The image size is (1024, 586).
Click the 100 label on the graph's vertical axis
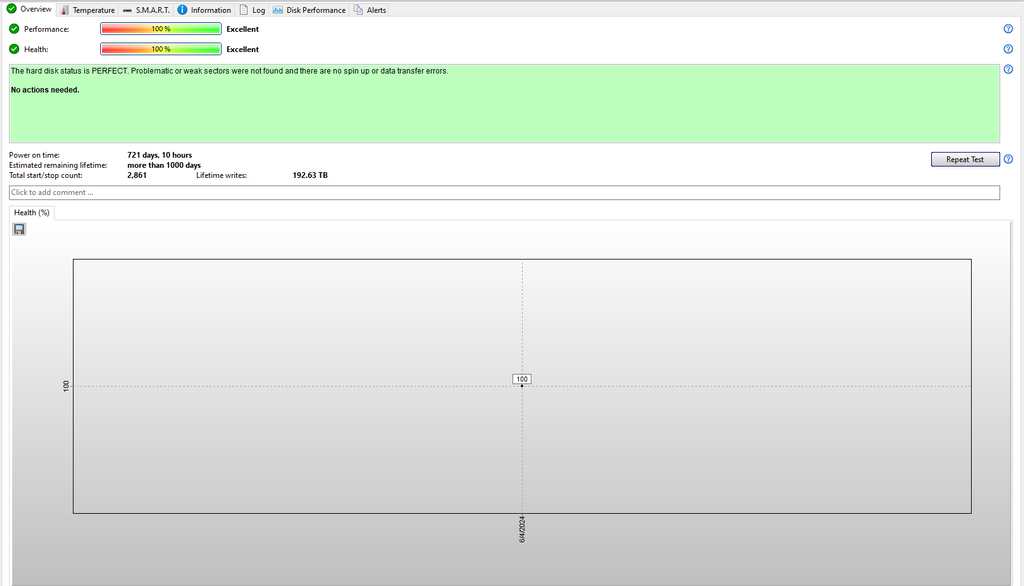[66, 386]
